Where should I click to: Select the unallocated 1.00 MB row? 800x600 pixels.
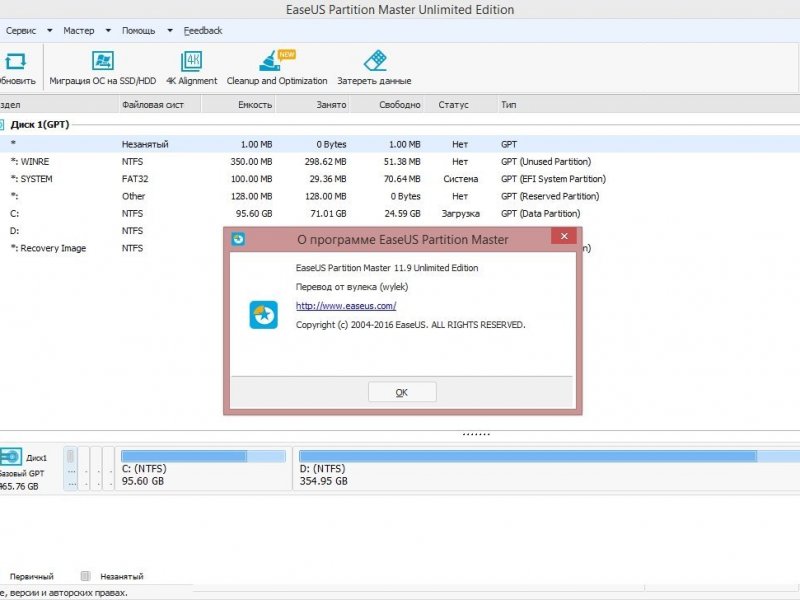[400, 144]
